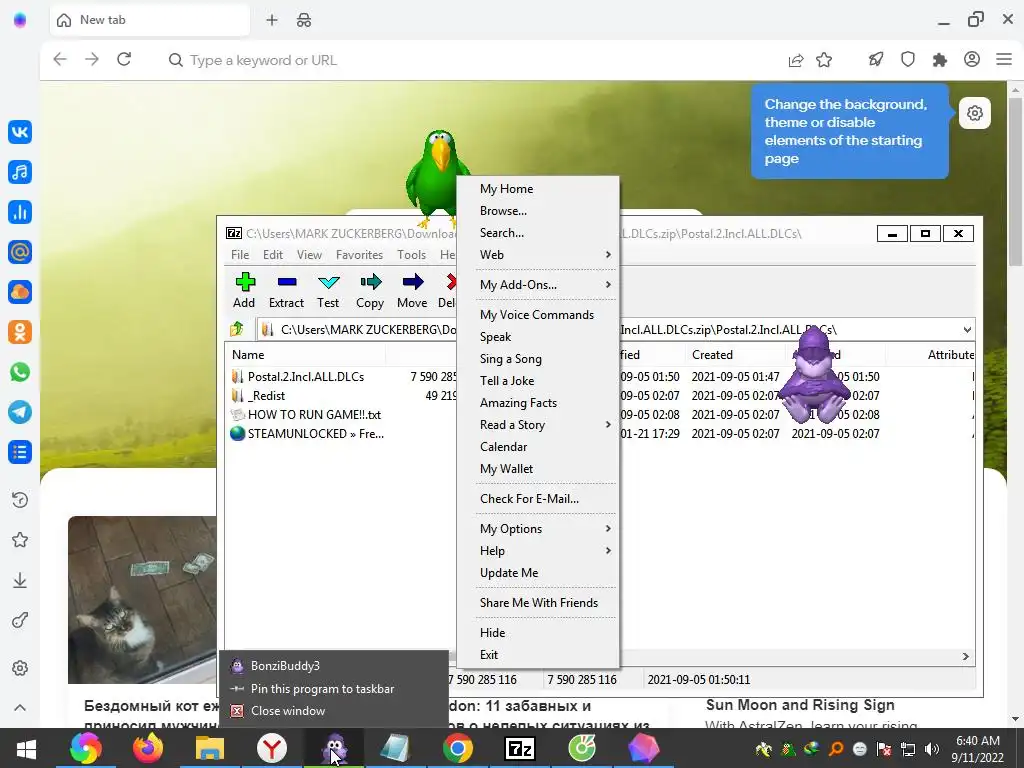Viewport: 1024px width, 768px height.
Task: Sort by Created column header
Action: tap(735, 355)
